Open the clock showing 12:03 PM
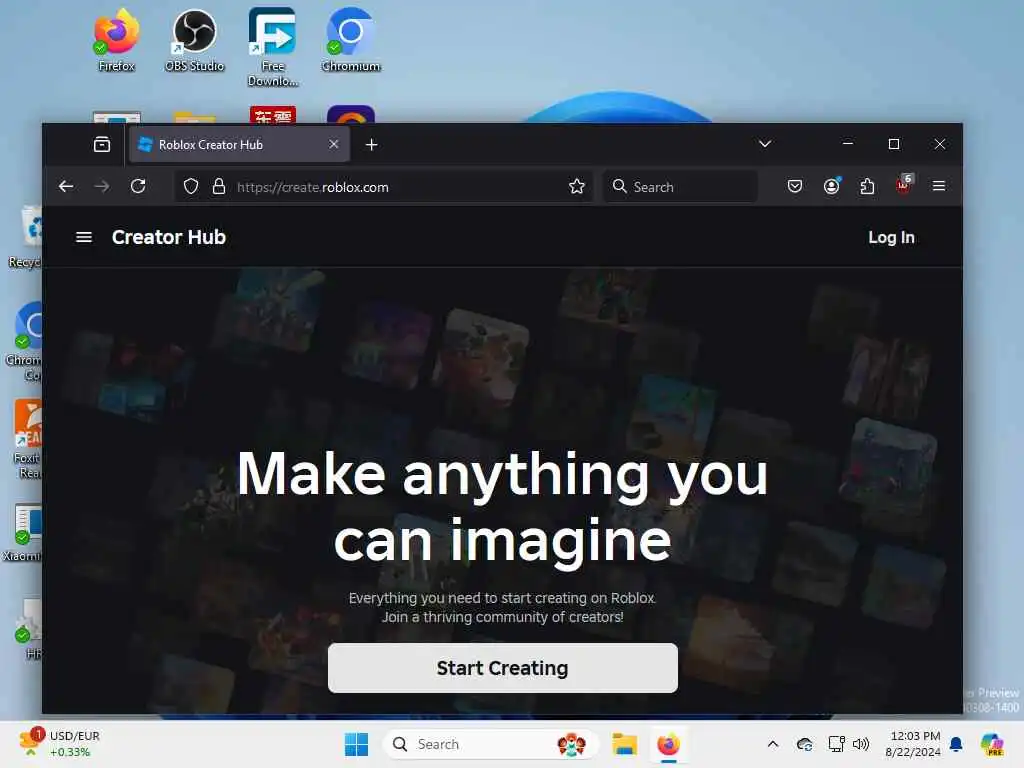This screenshot has height=768, width=1024. (x=913, y=744)
